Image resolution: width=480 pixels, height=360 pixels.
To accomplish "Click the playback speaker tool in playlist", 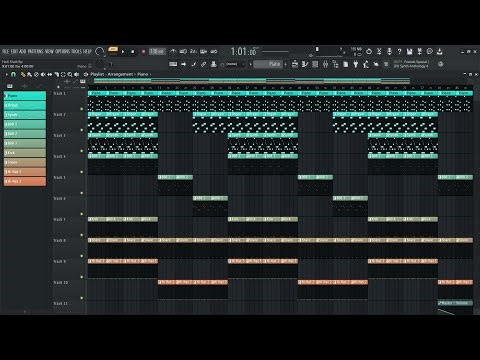I will pyautogui.click(x=77, y=74).
